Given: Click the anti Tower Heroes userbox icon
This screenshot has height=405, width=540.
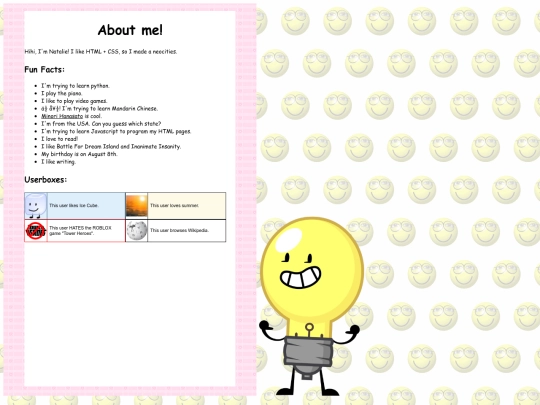Looking at the screenshot, I should pos(36,230).
